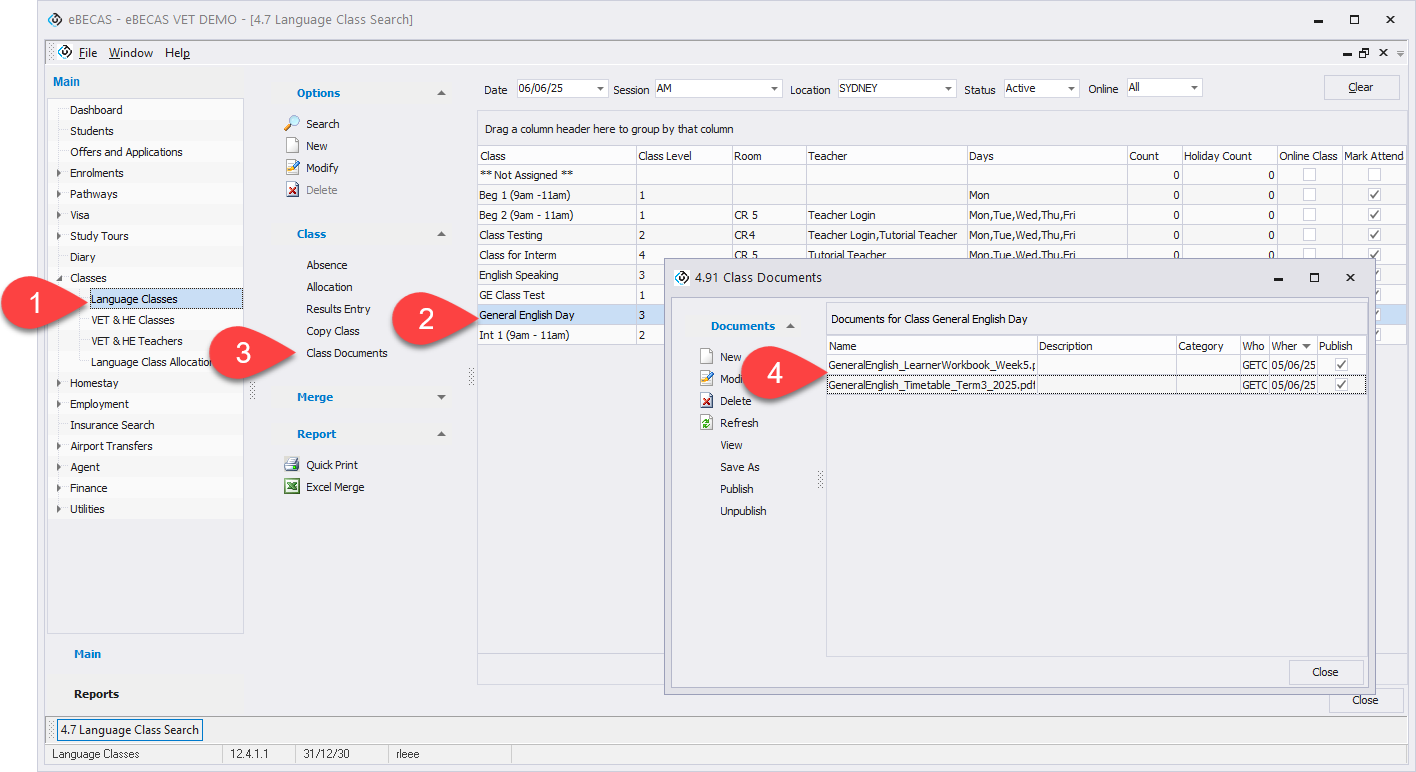Click the Search magnifier icon in Options

(x=292, y=123)
